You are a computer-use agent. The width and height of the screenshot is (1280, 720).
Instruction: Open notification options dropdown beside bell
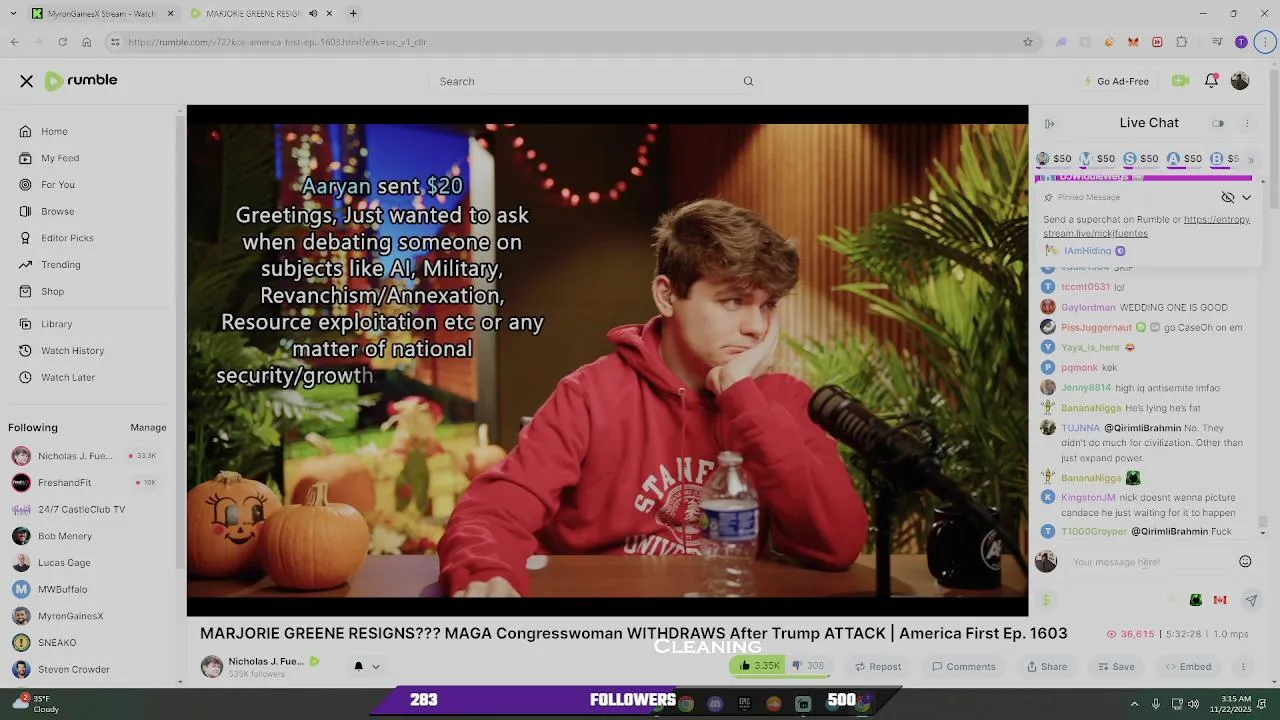click(376, 667)
